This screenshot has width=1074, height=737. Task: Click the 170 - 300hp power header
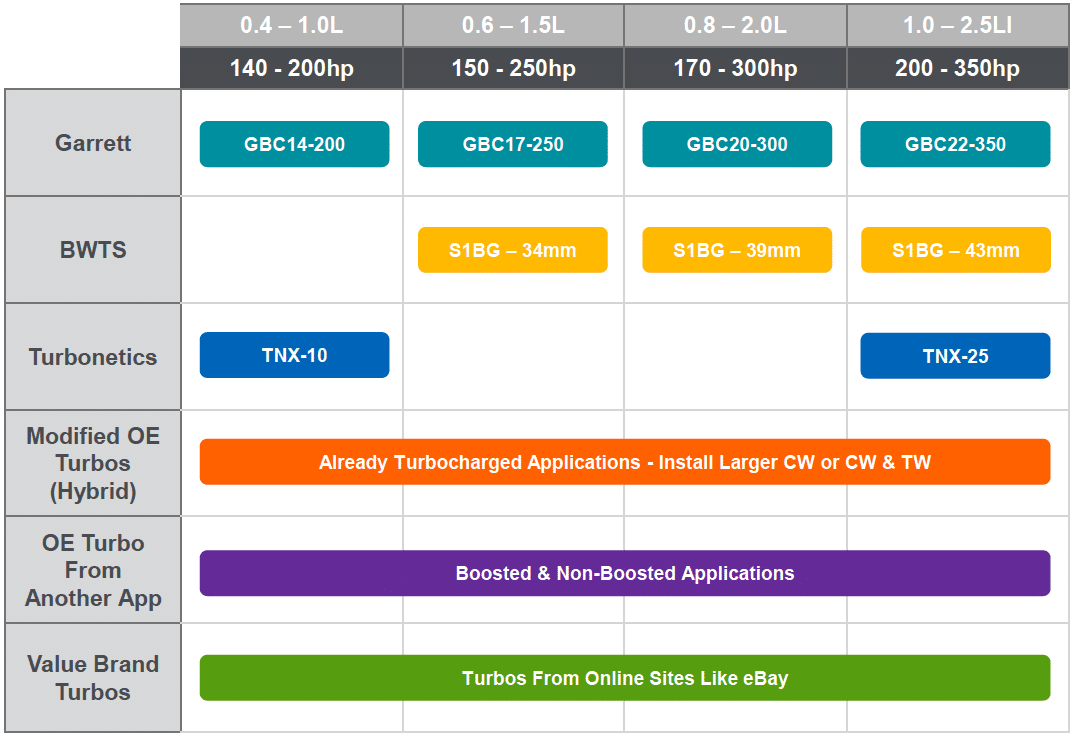click(x=736, y=68)
